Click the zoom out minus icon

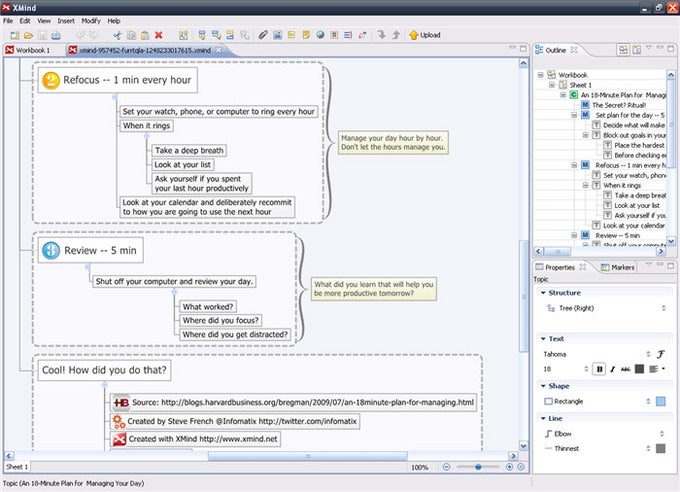[446, 467]
